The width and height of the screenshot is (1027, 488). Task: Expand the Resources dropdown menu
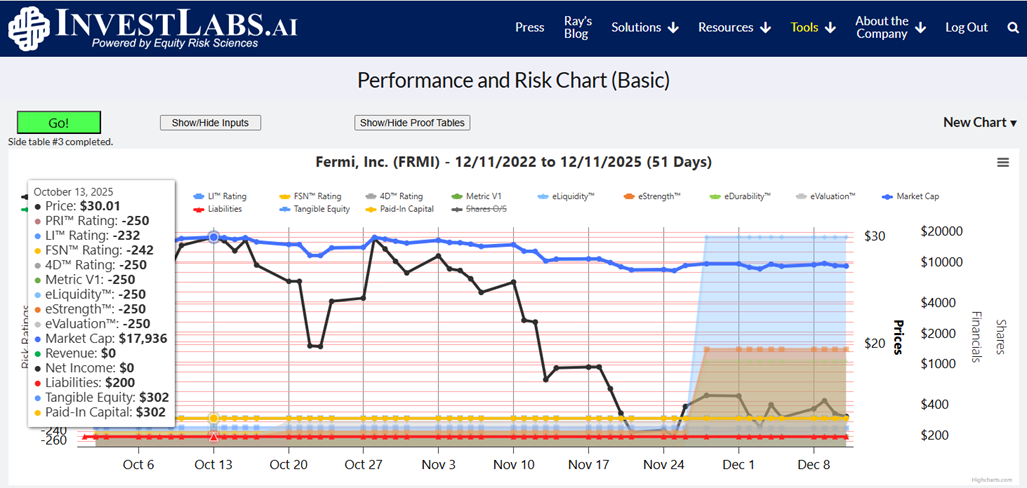(734, 28)
